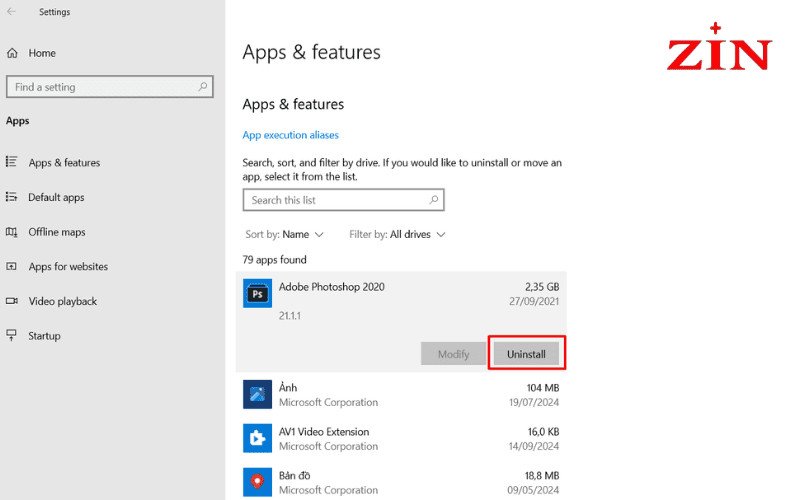Select the Adobe Photoshop 2020 entry
Viewport: 800px width, 500px height.
(401, 321)
